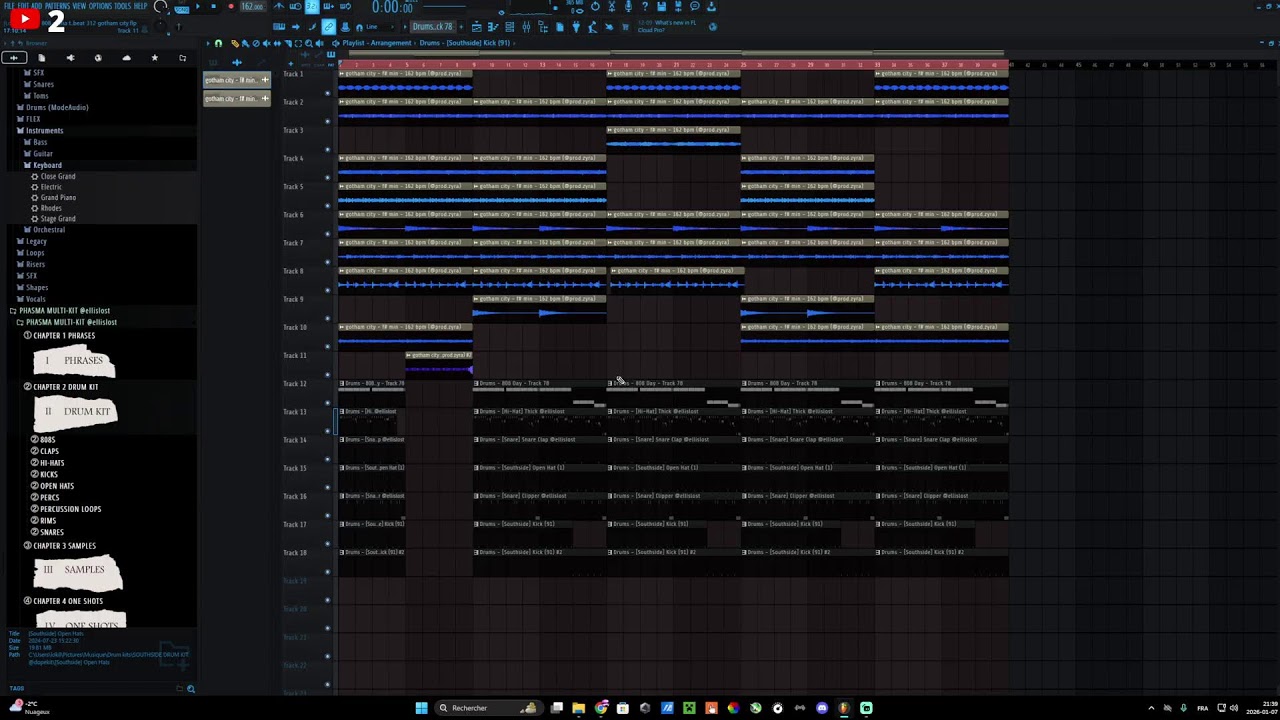Click the I PHRASES chapter thumbnail

coord(75,361)
